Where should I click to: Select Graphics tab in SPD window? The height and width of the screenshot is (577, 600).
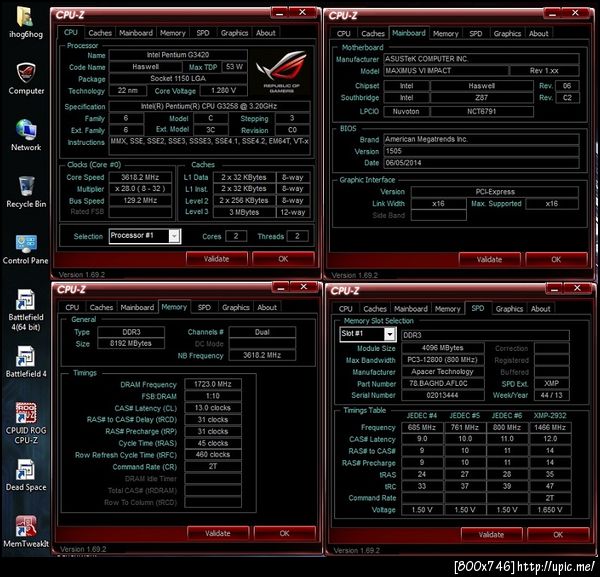click(509, 309)
